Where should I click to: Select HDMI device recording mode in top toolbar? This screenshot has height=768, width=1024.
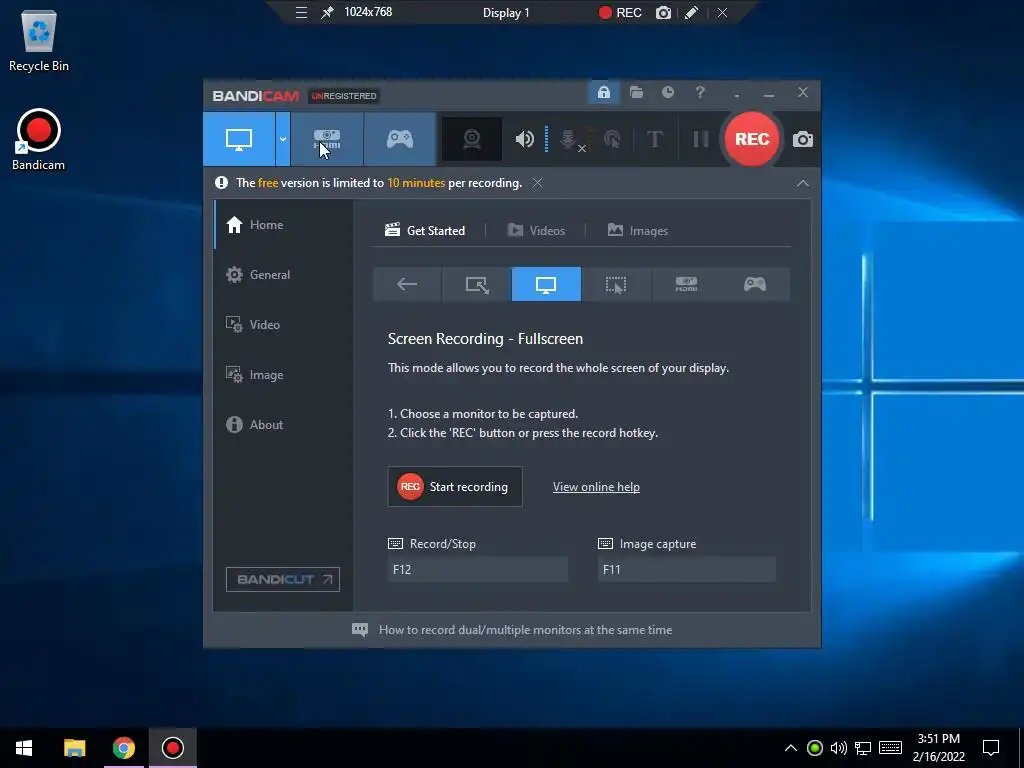tap(327, 139)
